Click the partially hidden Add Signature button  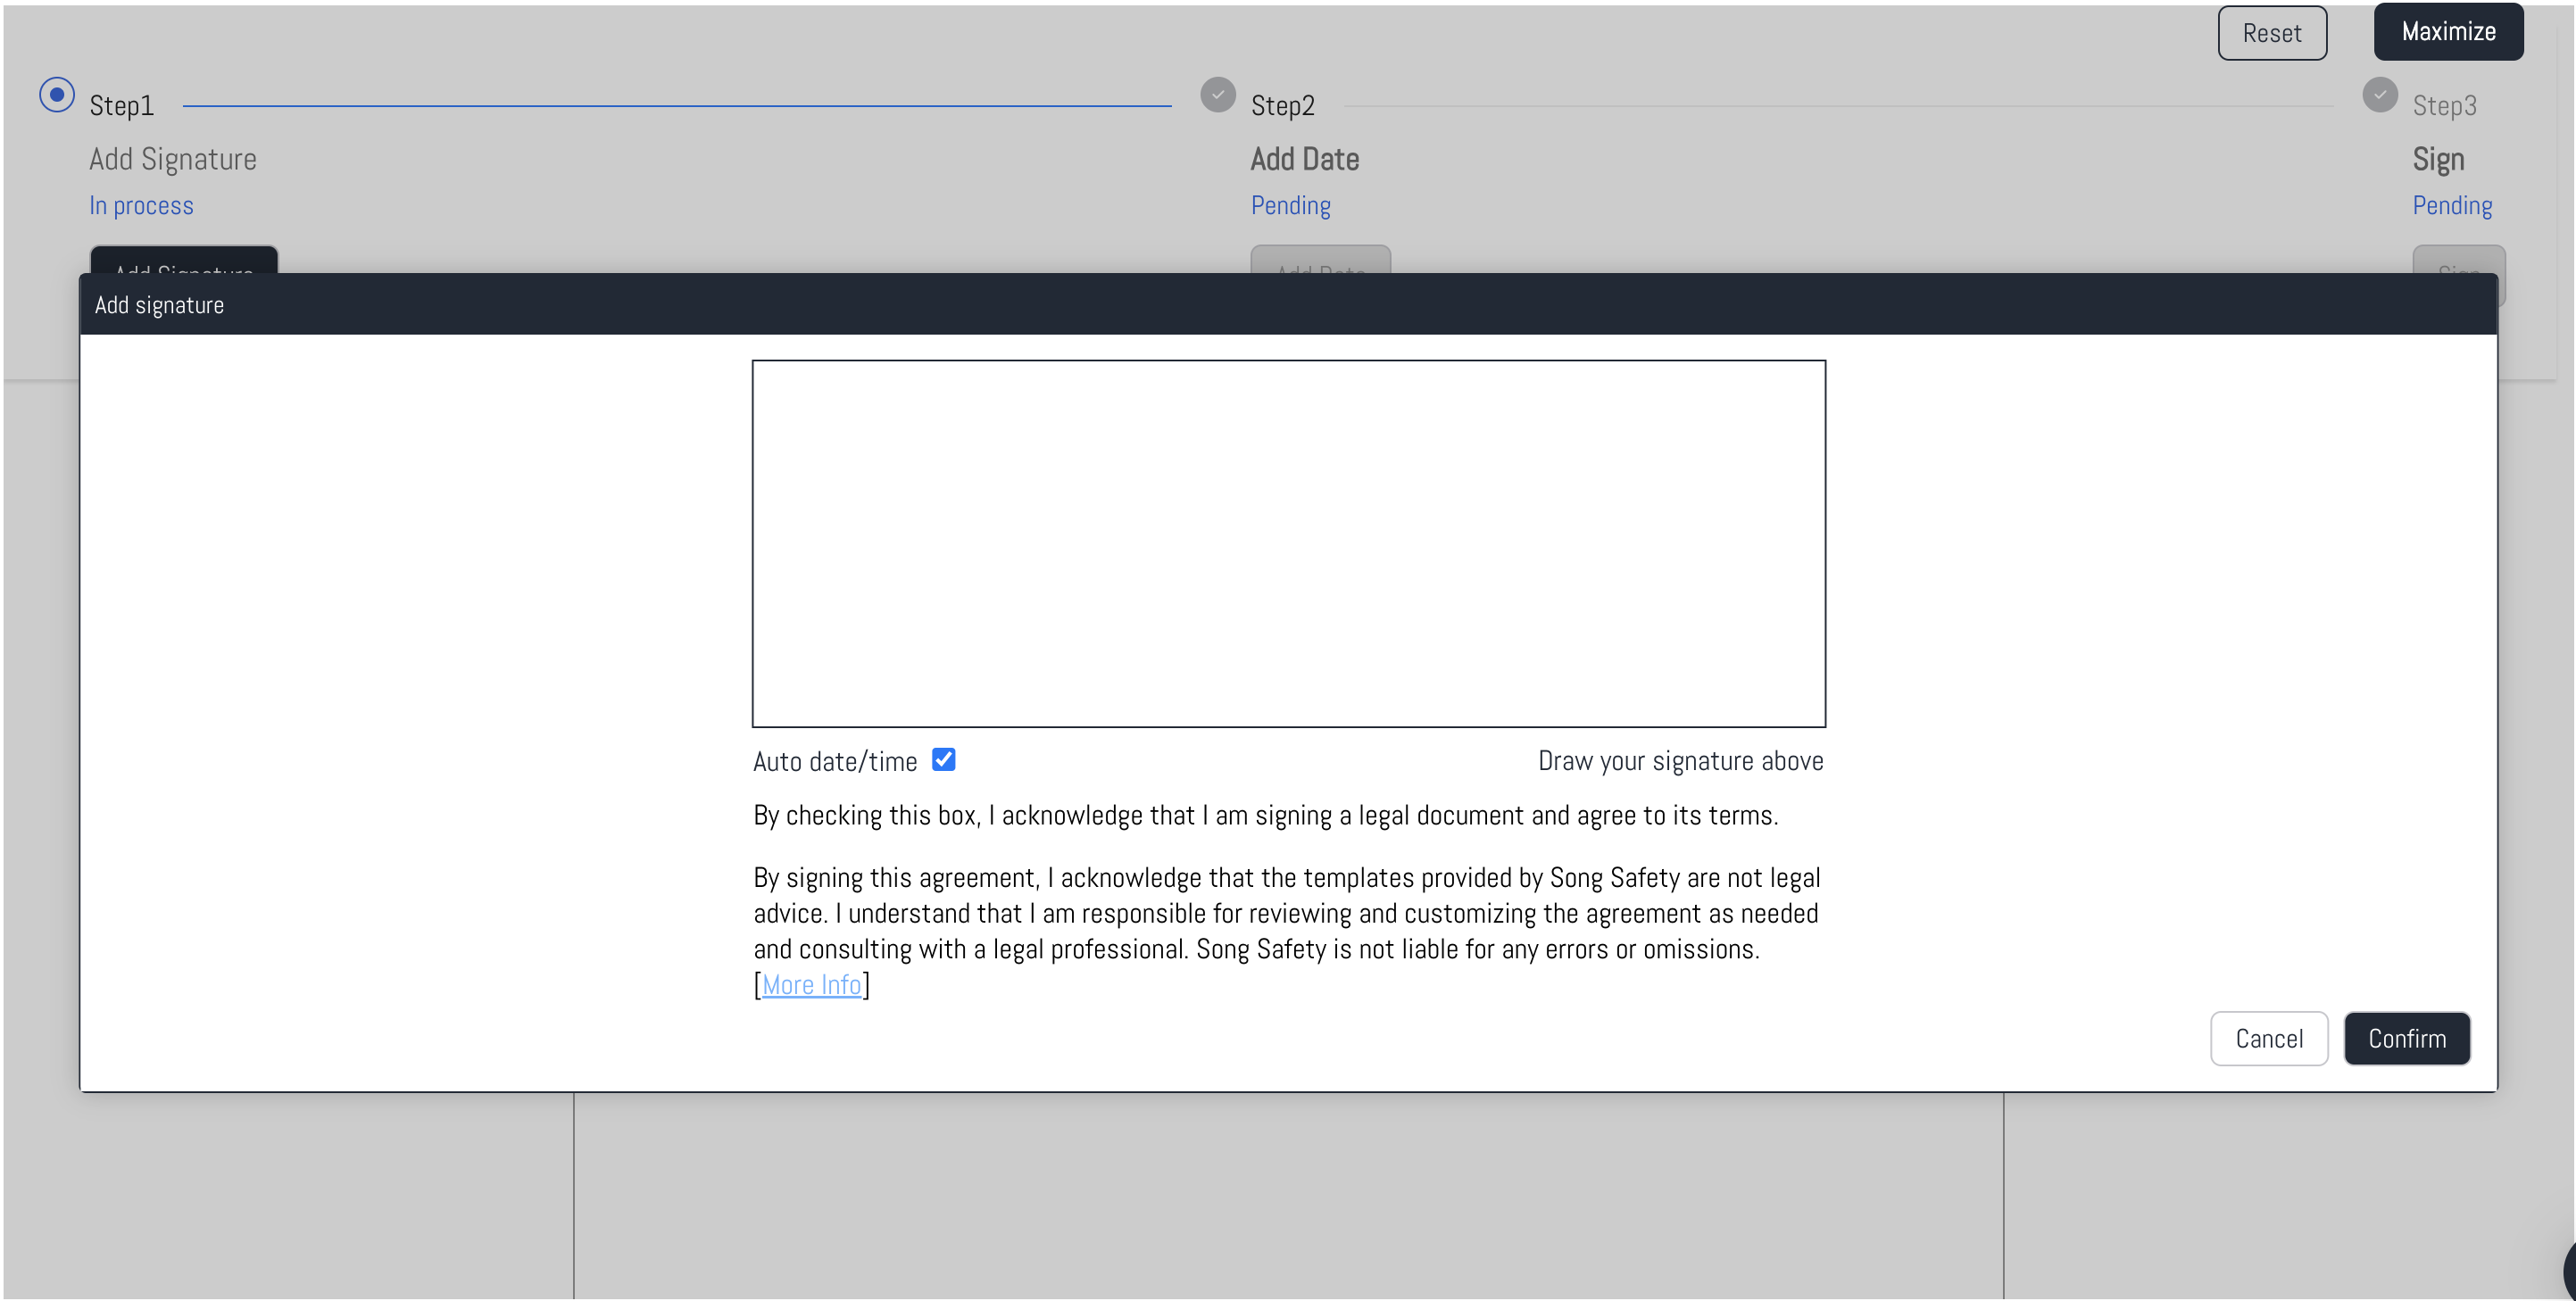point(184,259)
